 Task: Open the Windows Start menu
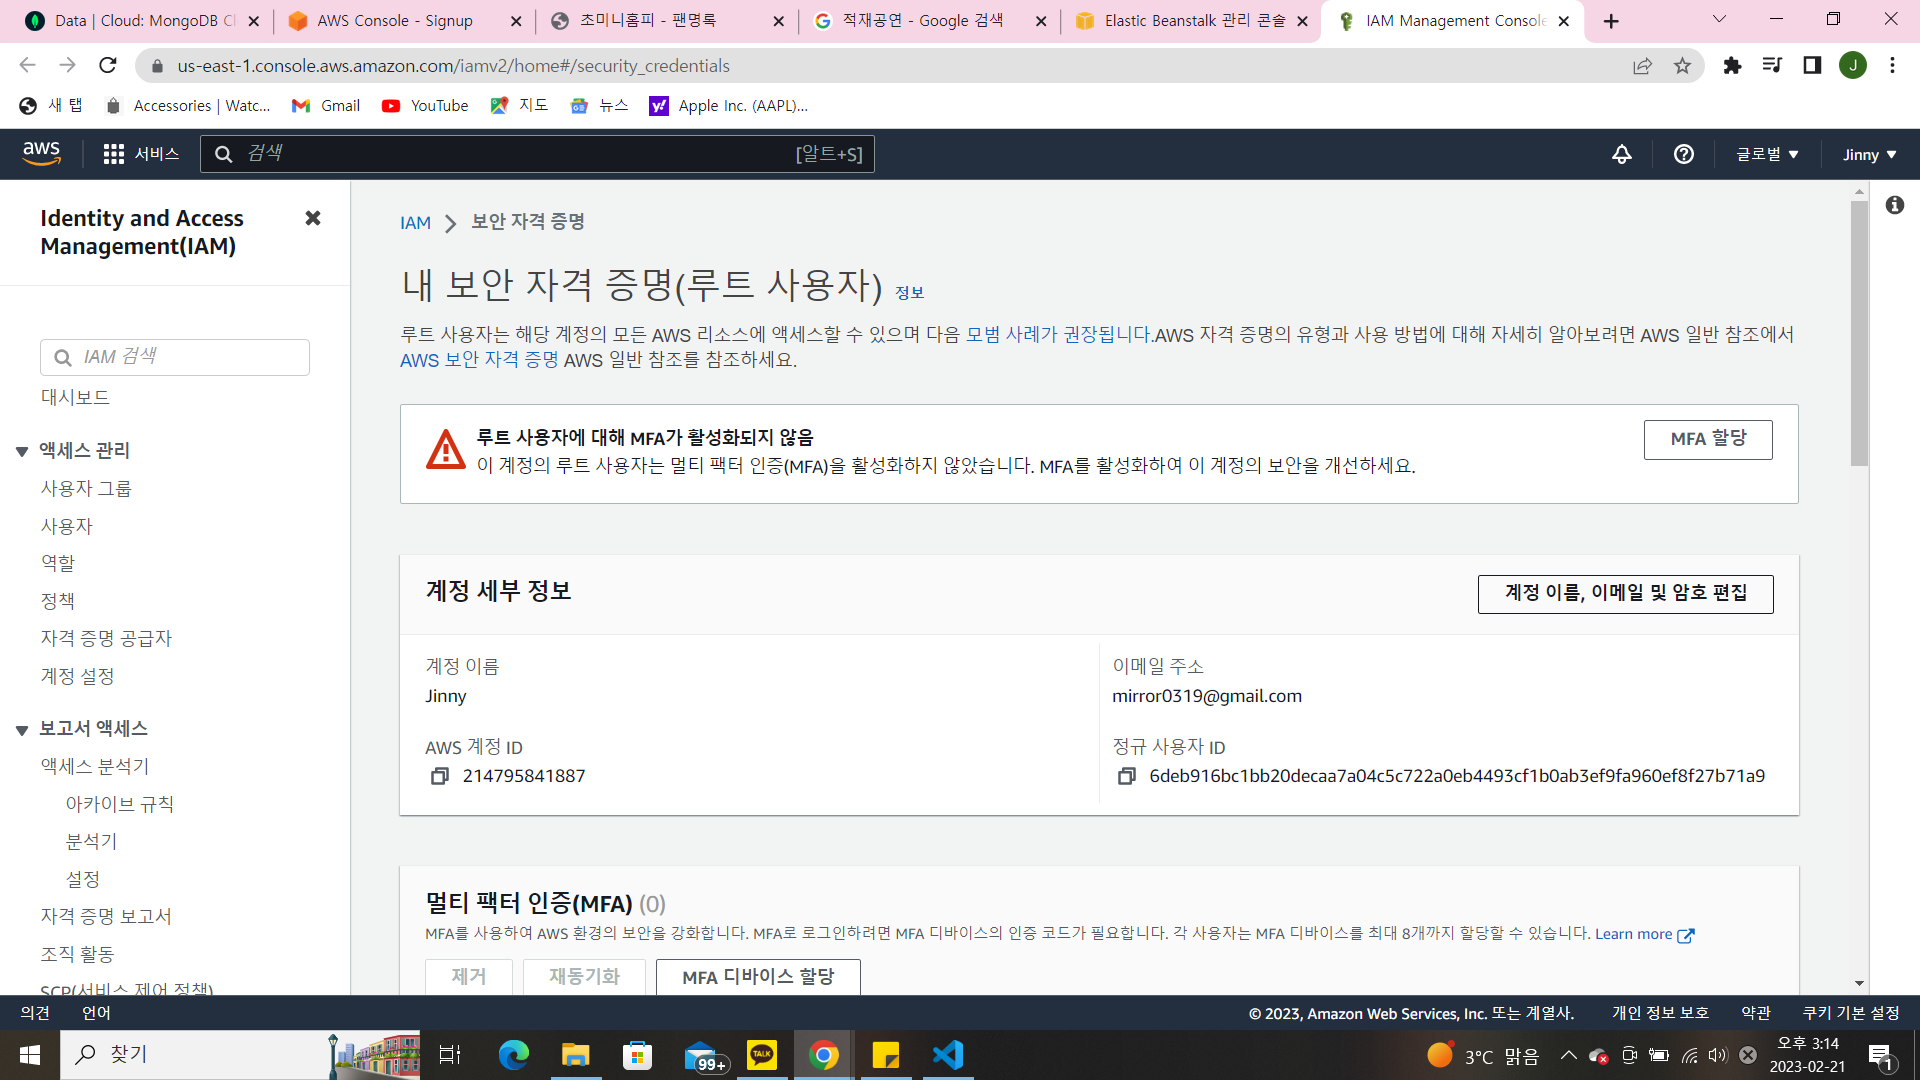[x=30, y=1055]
